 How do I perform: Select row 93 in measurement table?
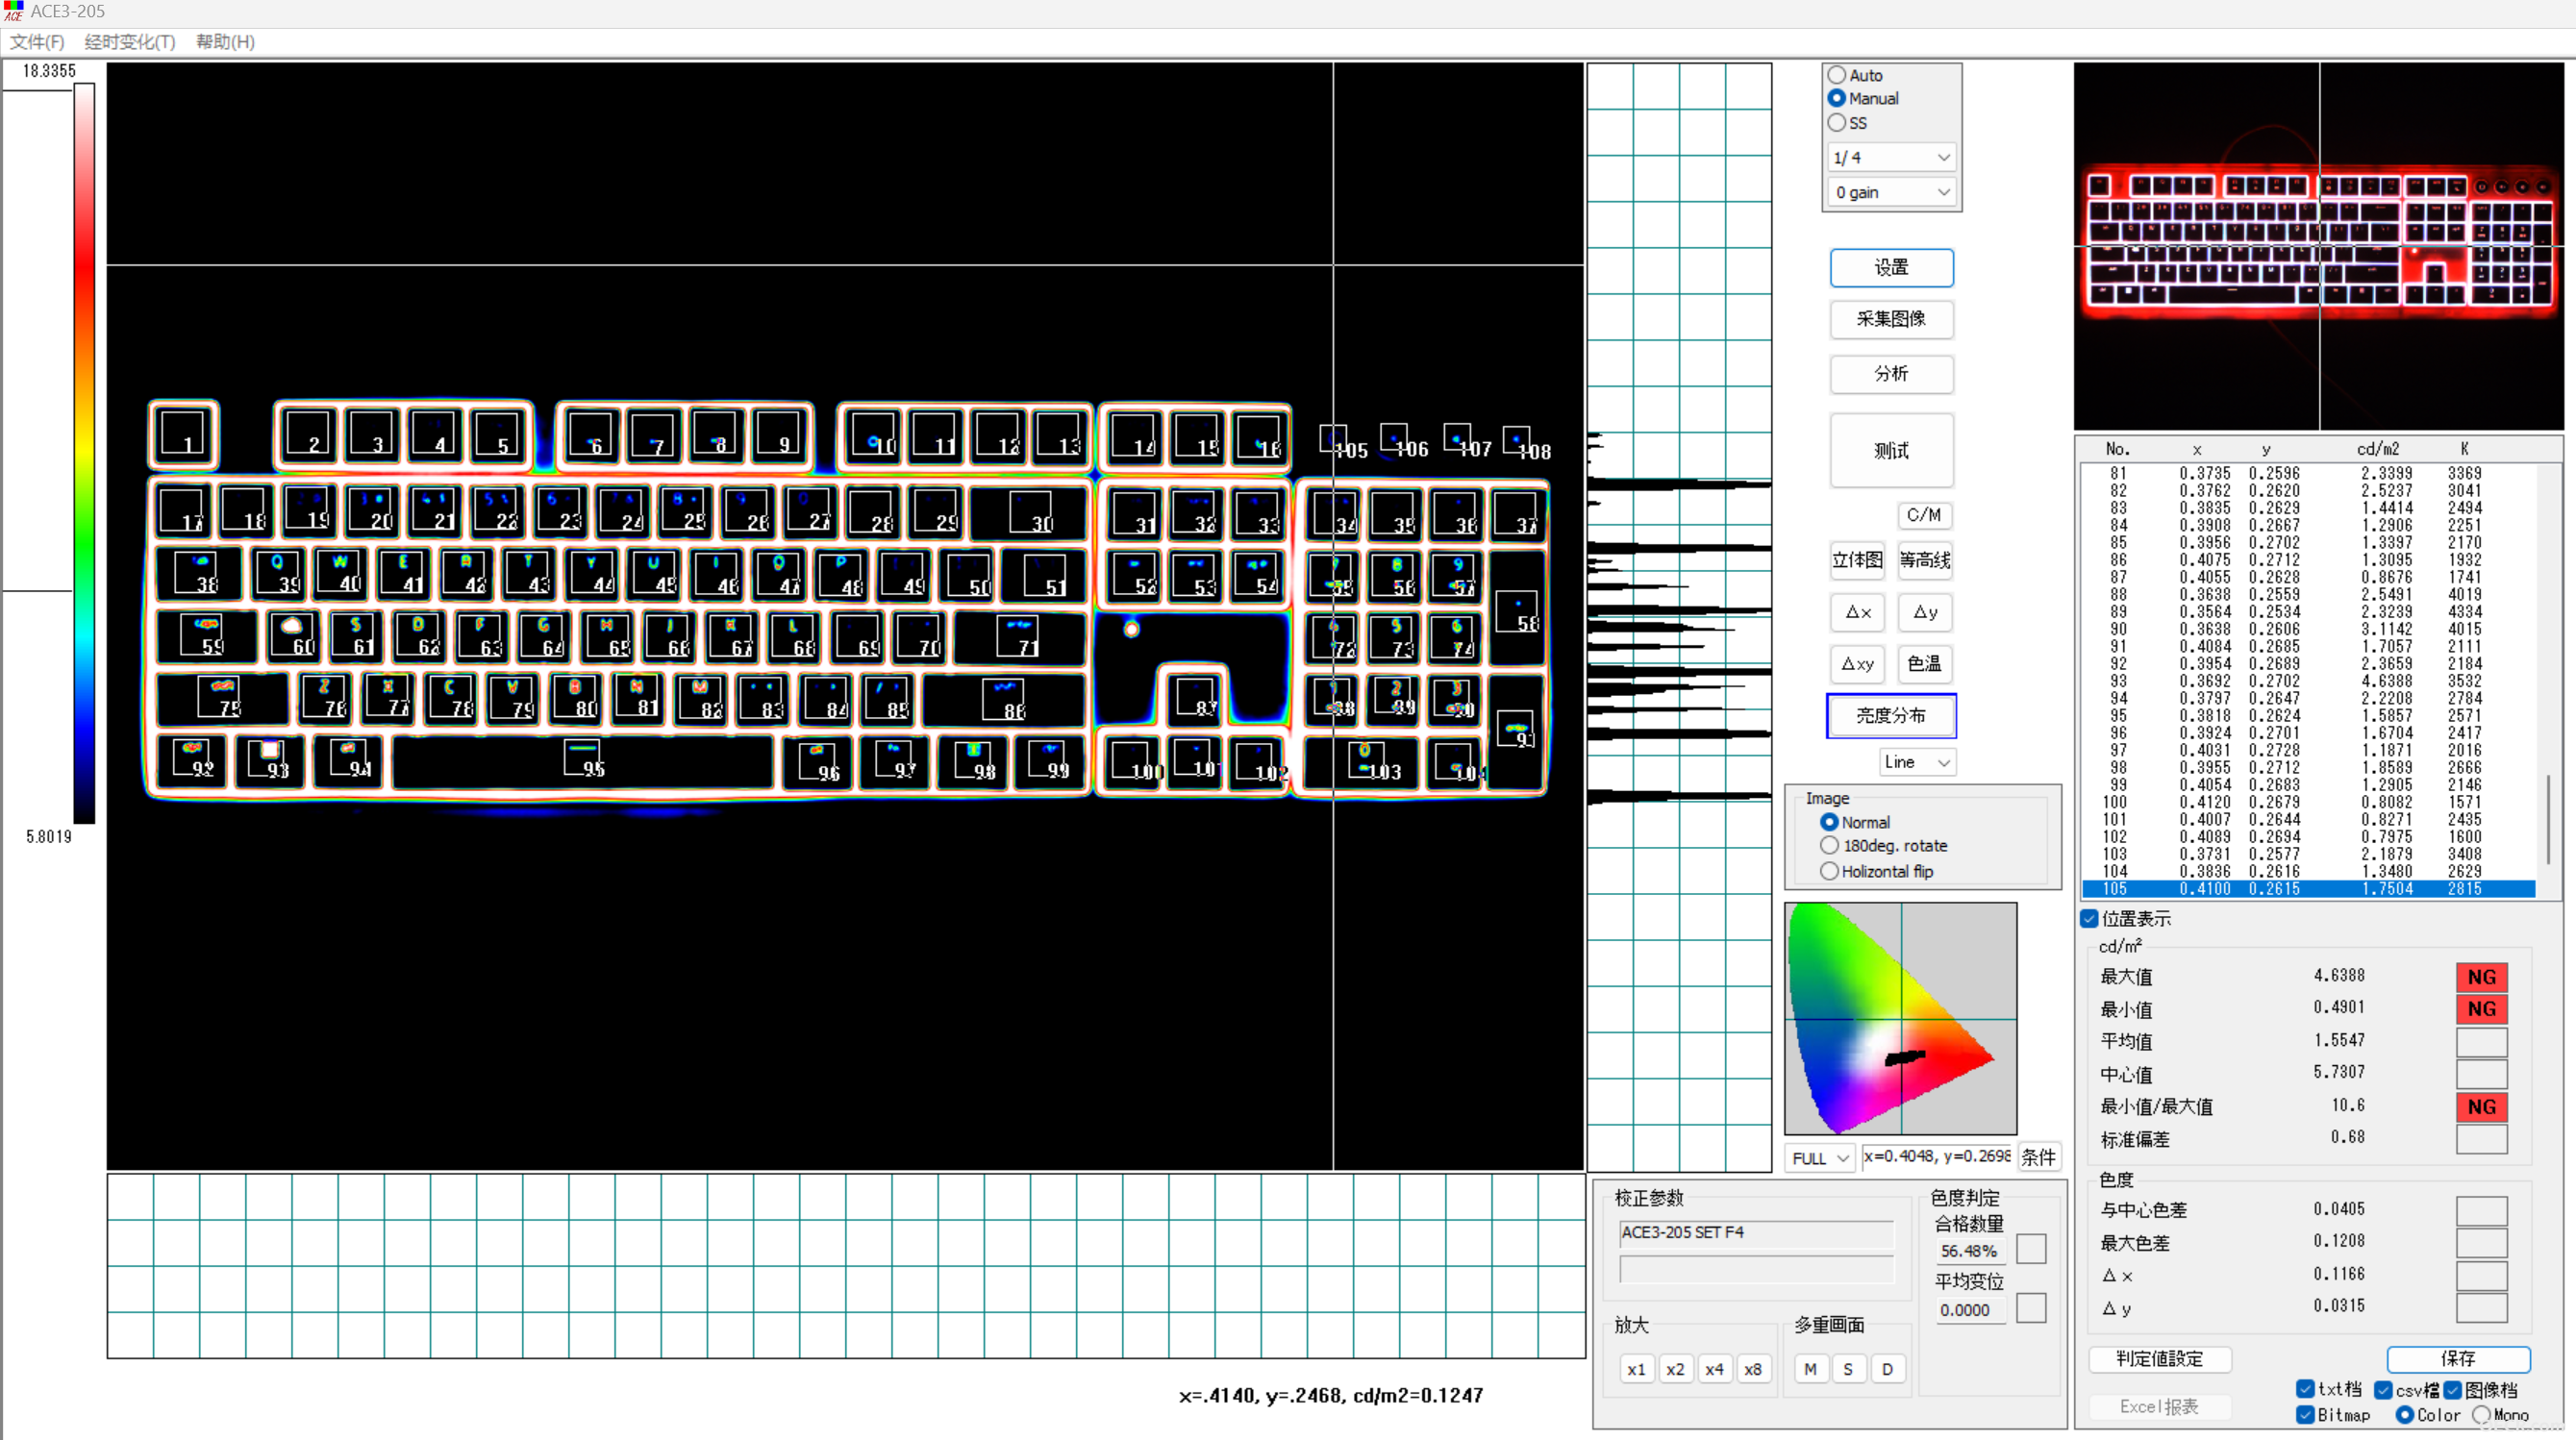click(2308, 681)
